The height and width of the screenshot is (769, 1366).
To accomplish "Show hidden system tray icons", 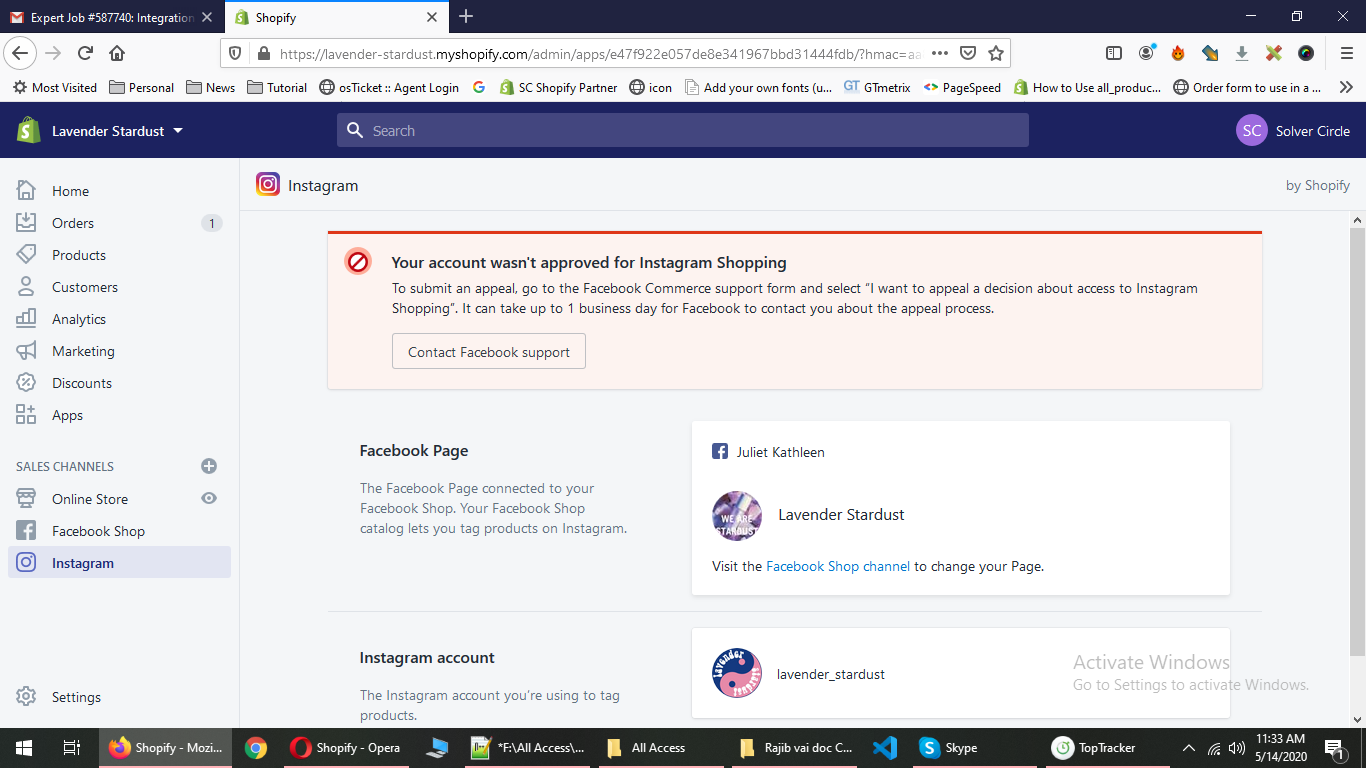I will tap(1189, 748).
